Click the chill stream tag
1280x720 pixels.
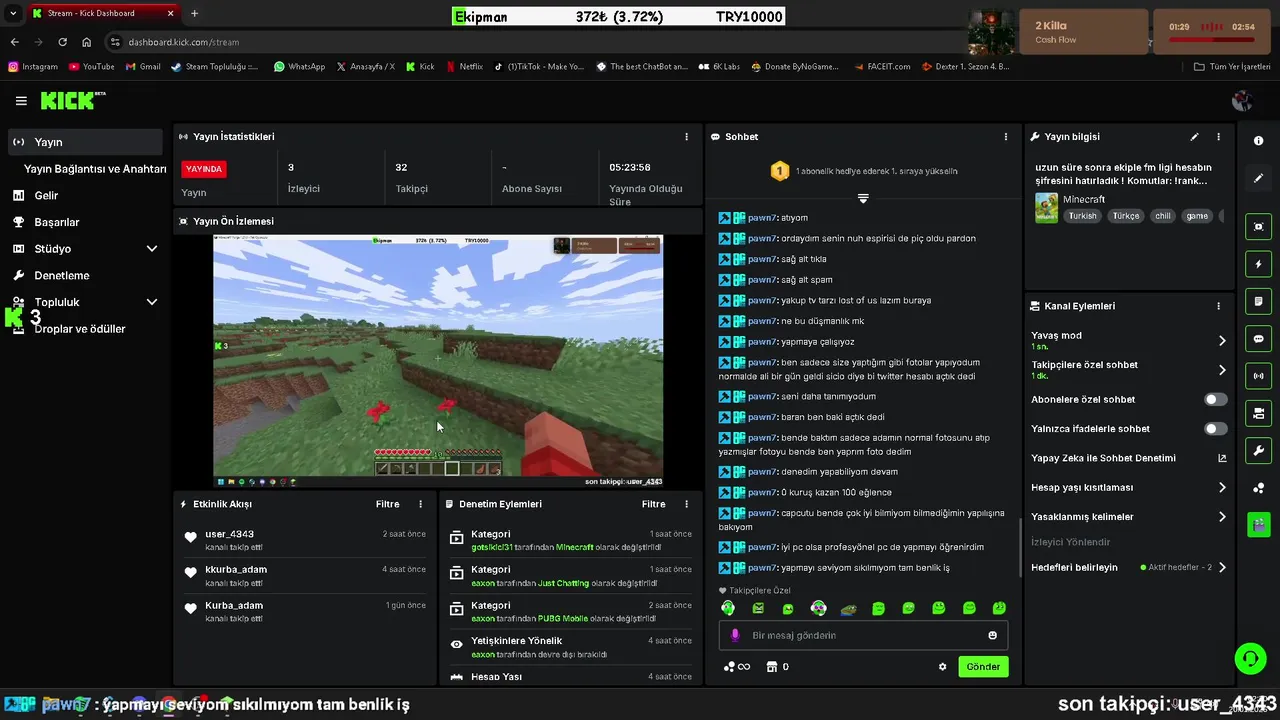point(1162,216)
